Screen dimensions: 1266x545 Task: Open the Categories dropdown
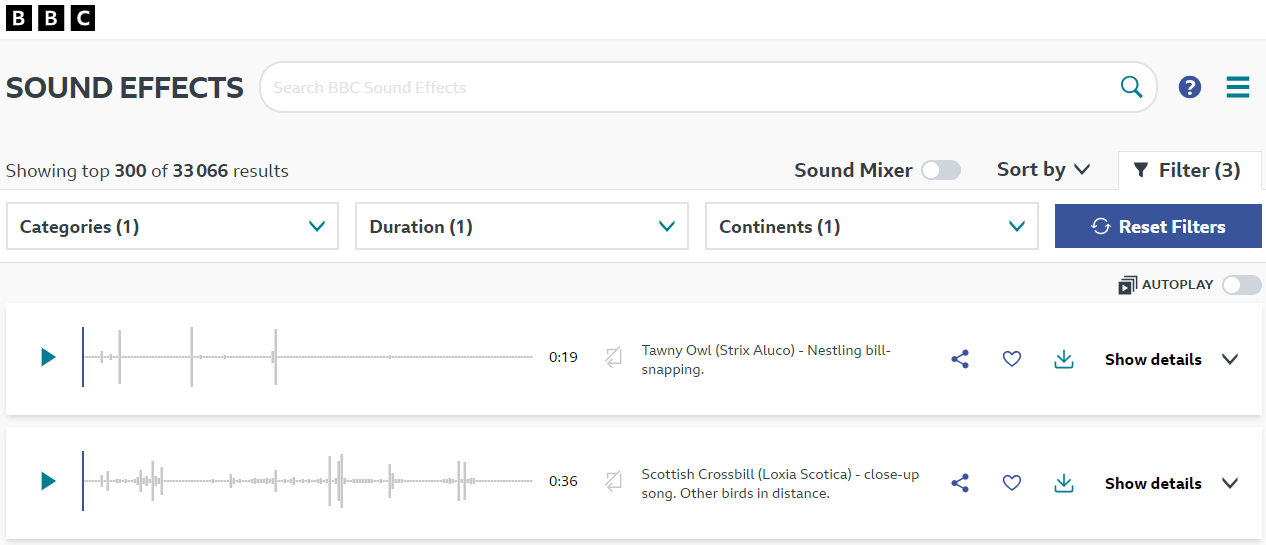tap(172, 226)
